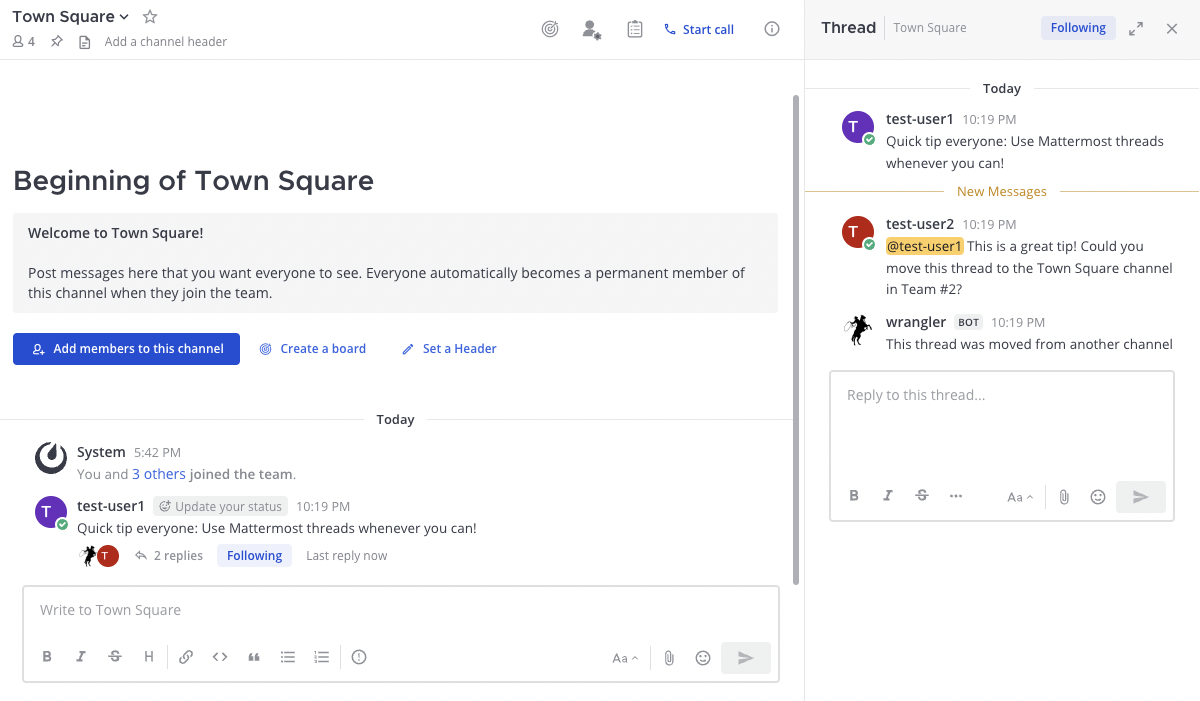The height and width of the screenshot is (701, 1200).
Task: Click the pinned posts pin icon
Action: [x=57, y=42]
